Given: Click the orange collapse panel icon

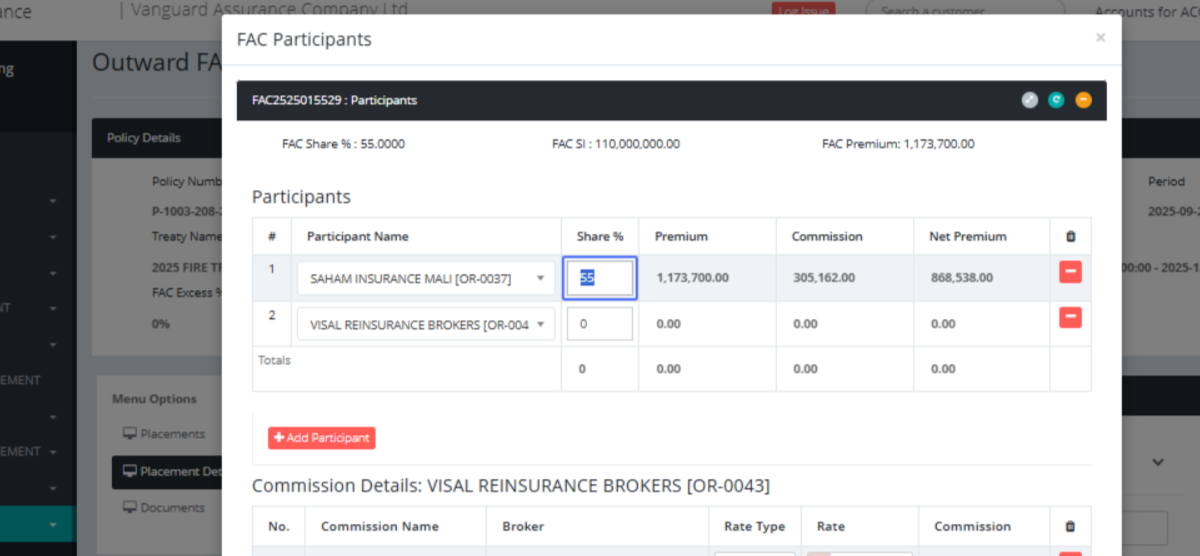Looking at the screenshot, I should pyautogui.click(x=1083, y=100).
